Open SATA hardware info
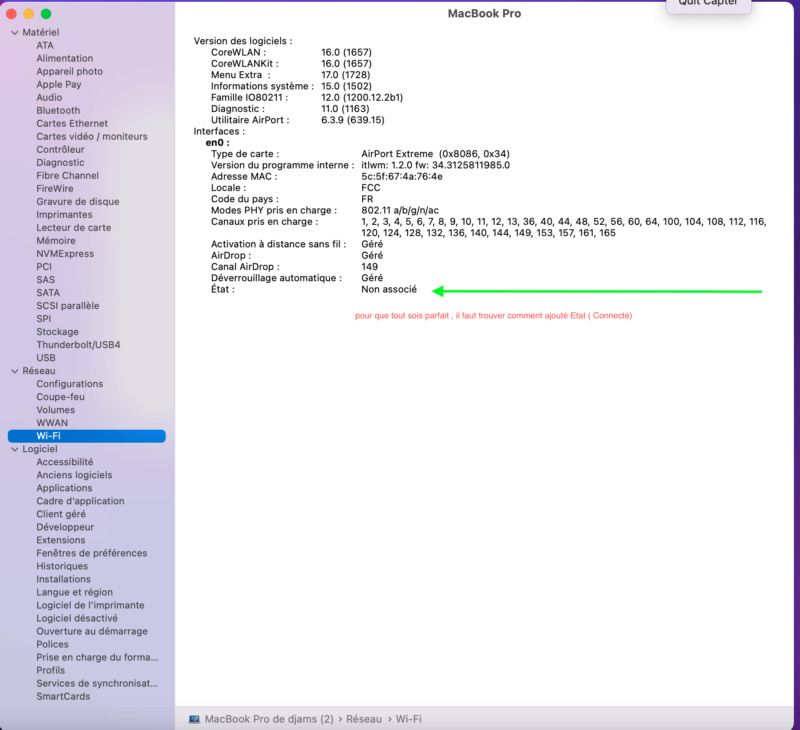 [48, 292]
